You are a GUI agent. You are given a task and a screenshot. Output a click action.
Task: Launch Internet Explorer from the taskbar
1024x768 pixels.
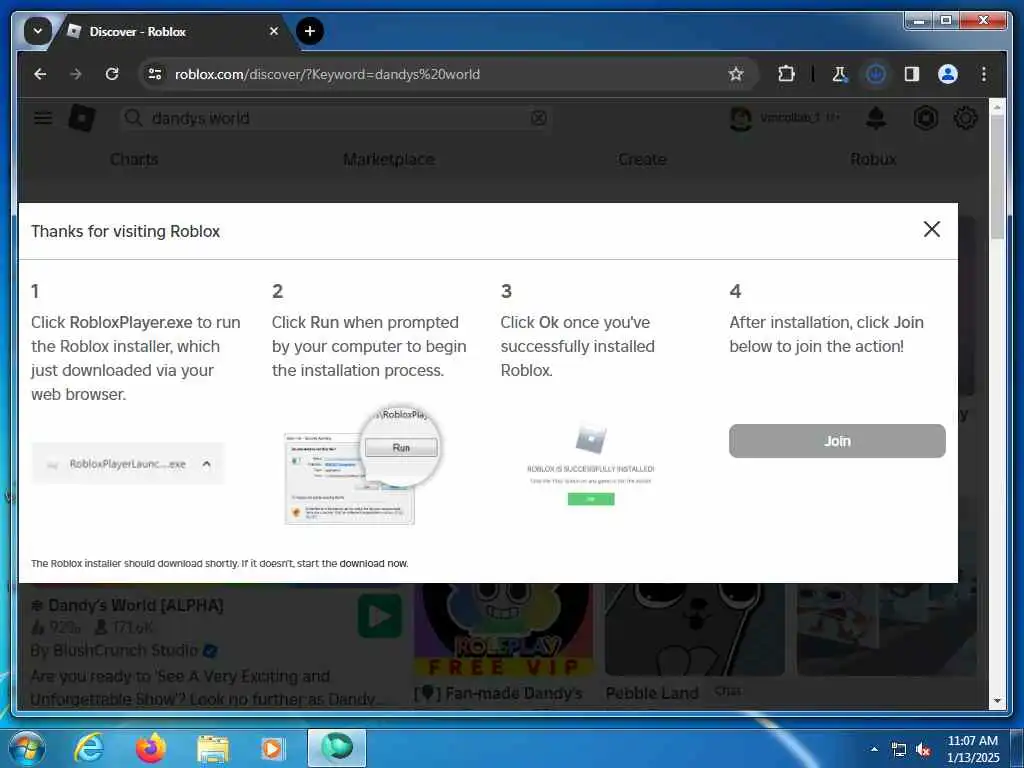(x=88, y=748)
